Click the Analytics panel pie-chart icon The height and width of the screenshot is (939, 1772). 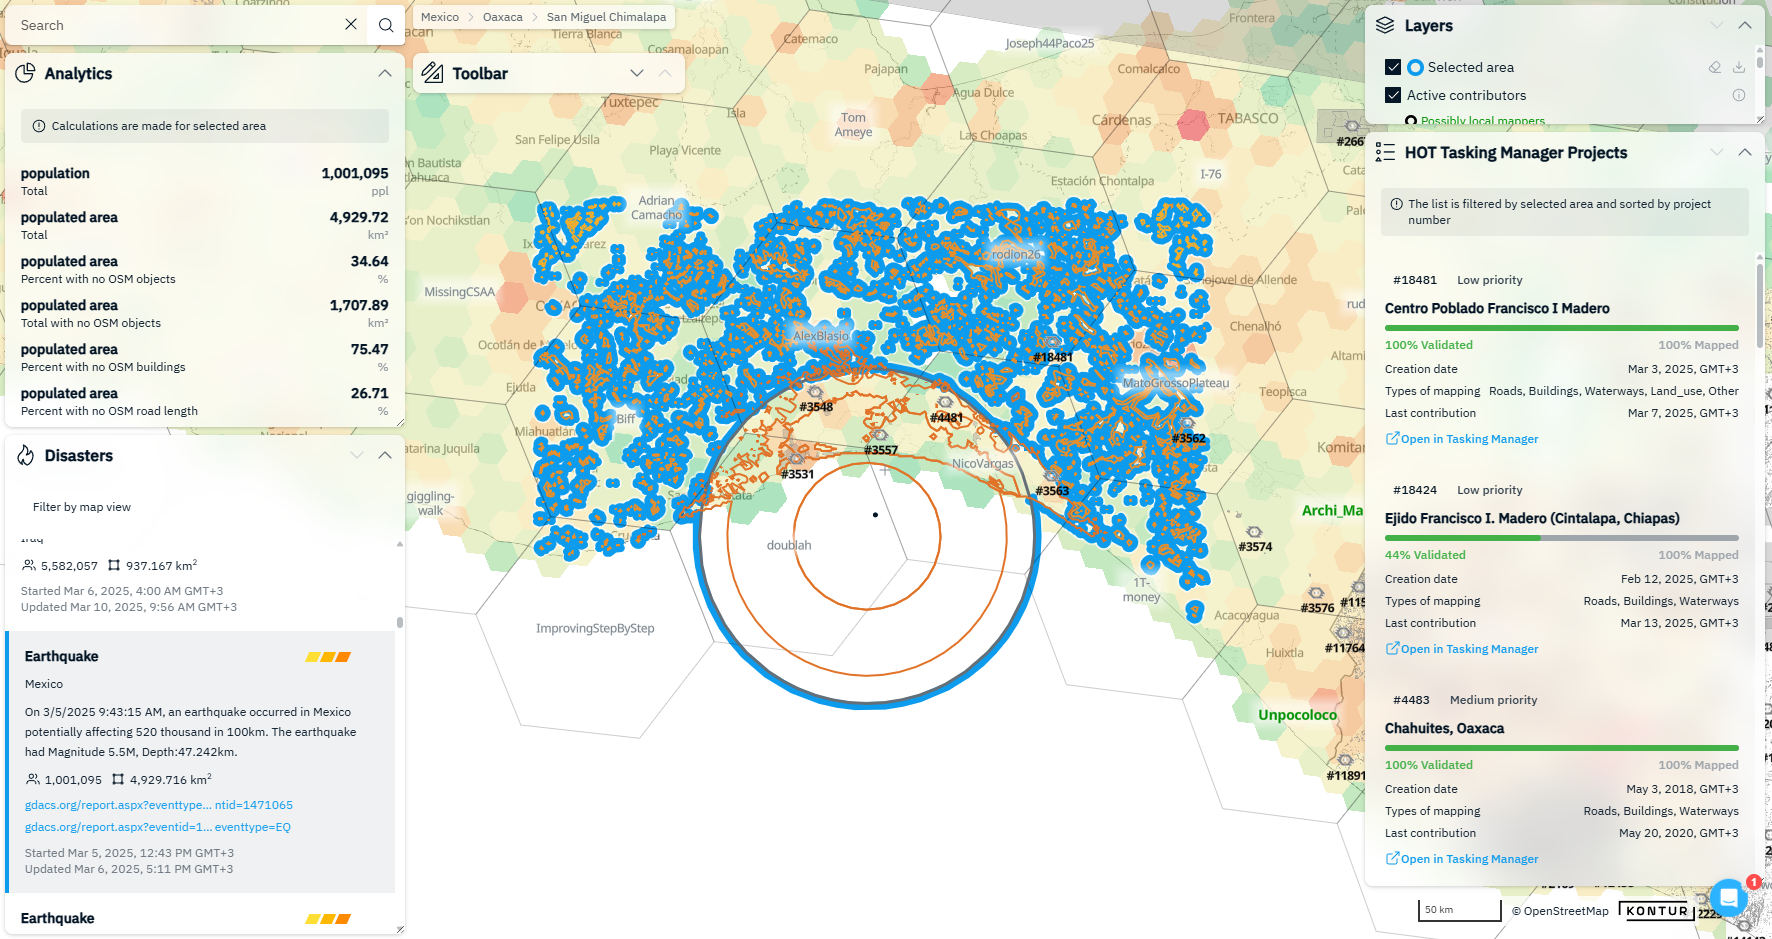point(26,73)
